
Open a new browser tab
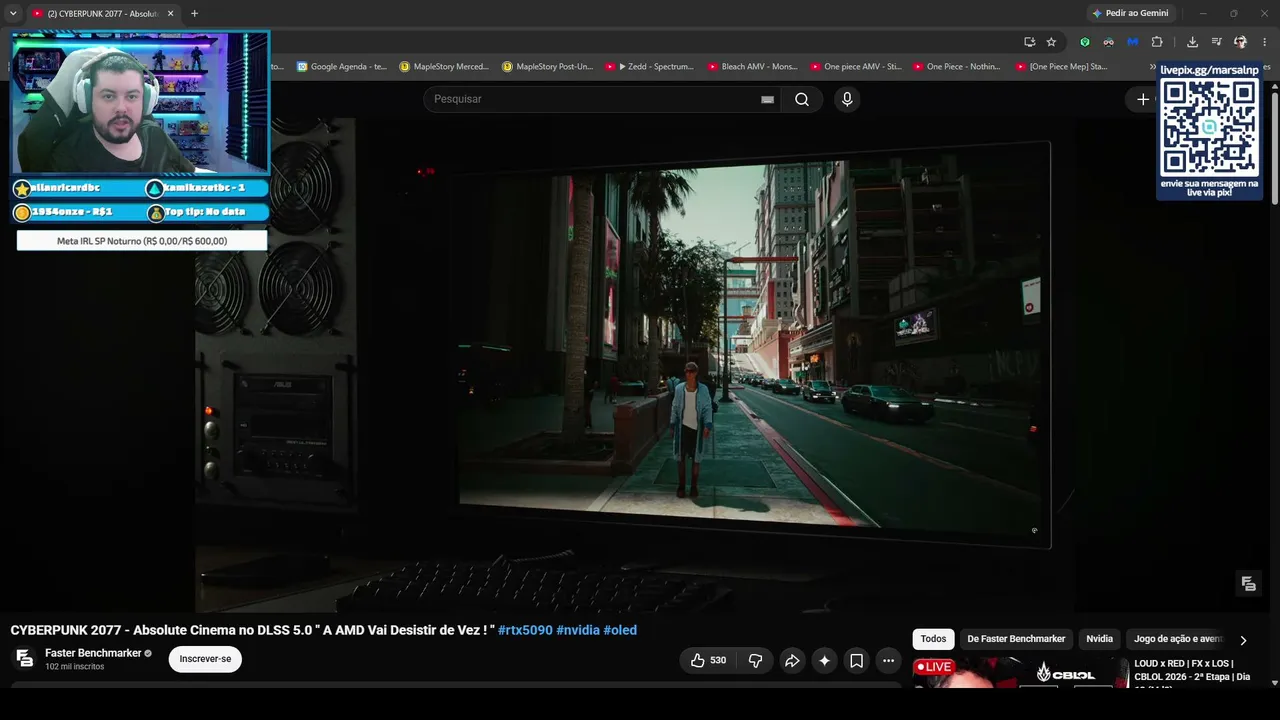(x=194, y=13)
